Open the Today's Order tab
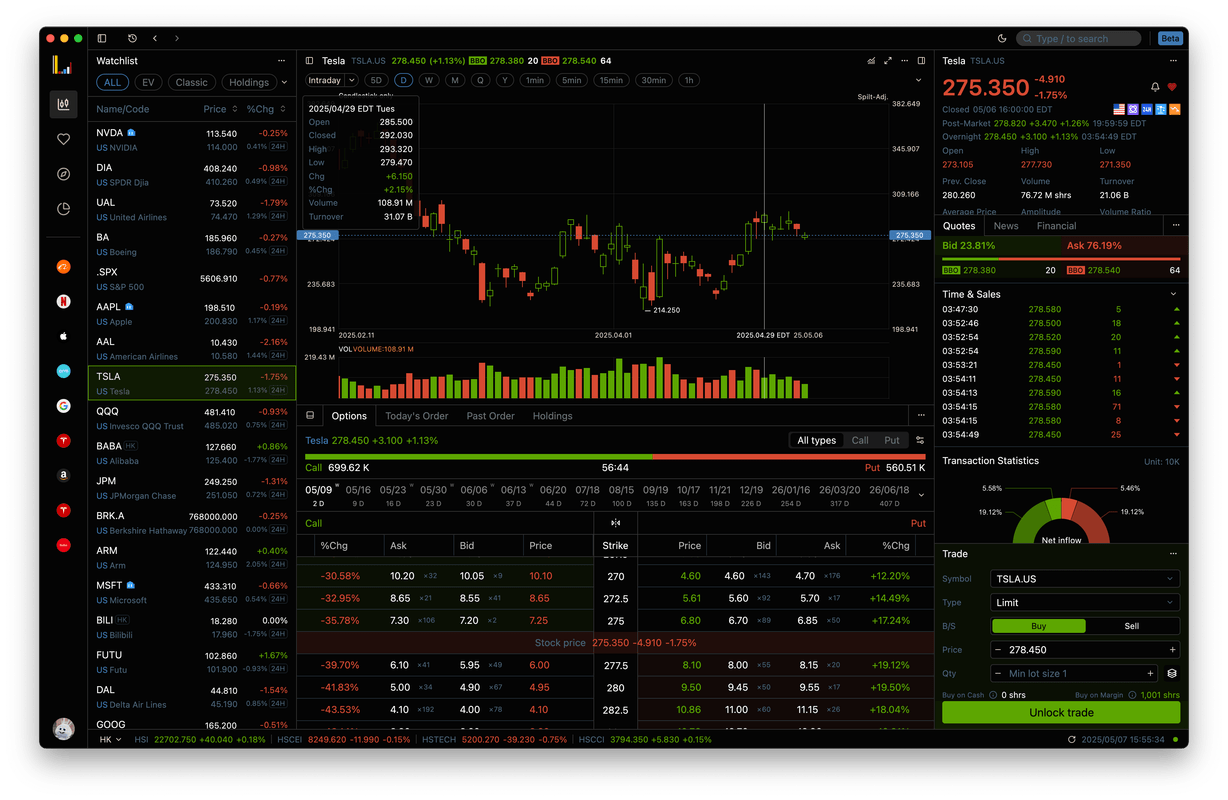 click(x=417, y=416)
